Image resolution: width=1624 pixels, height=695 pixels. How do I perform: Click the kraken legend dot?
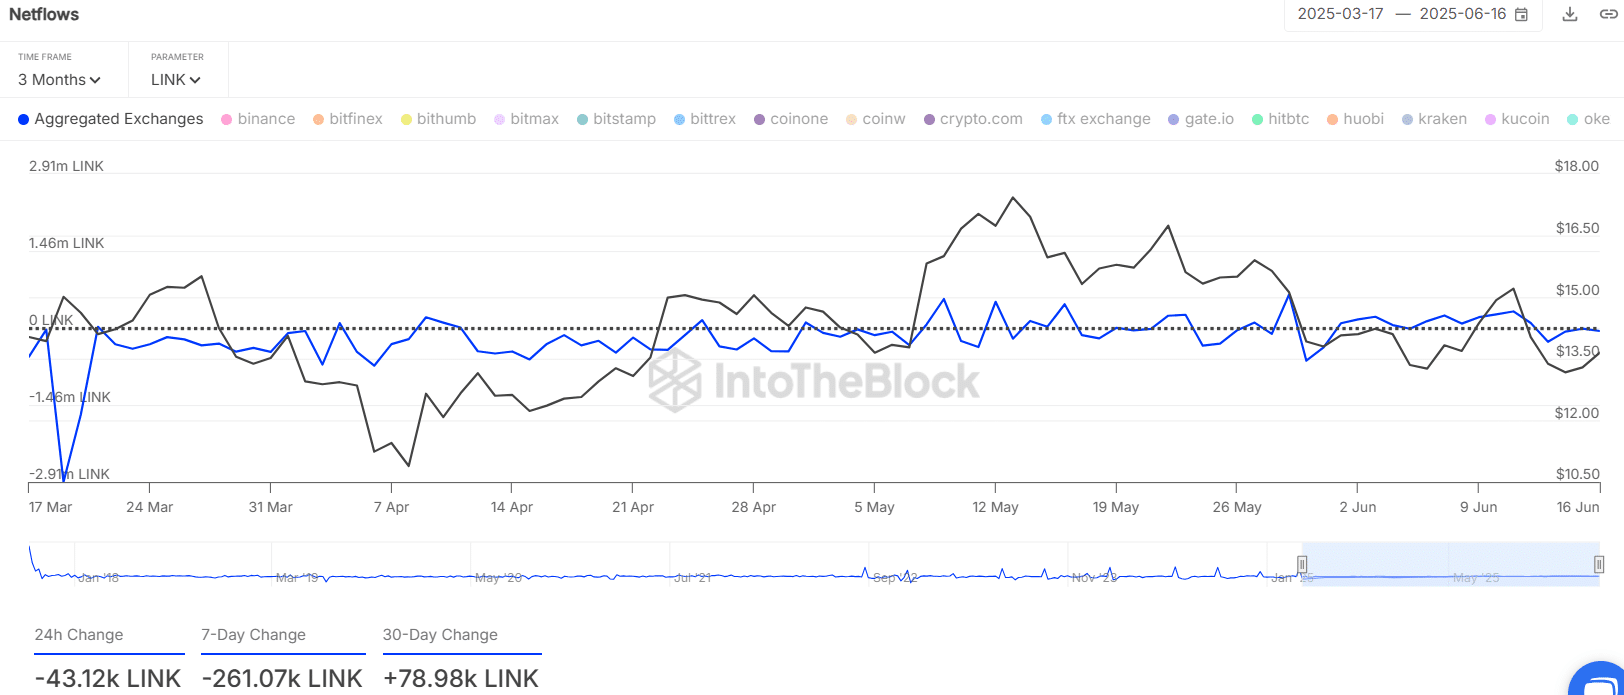(1408, 119)
